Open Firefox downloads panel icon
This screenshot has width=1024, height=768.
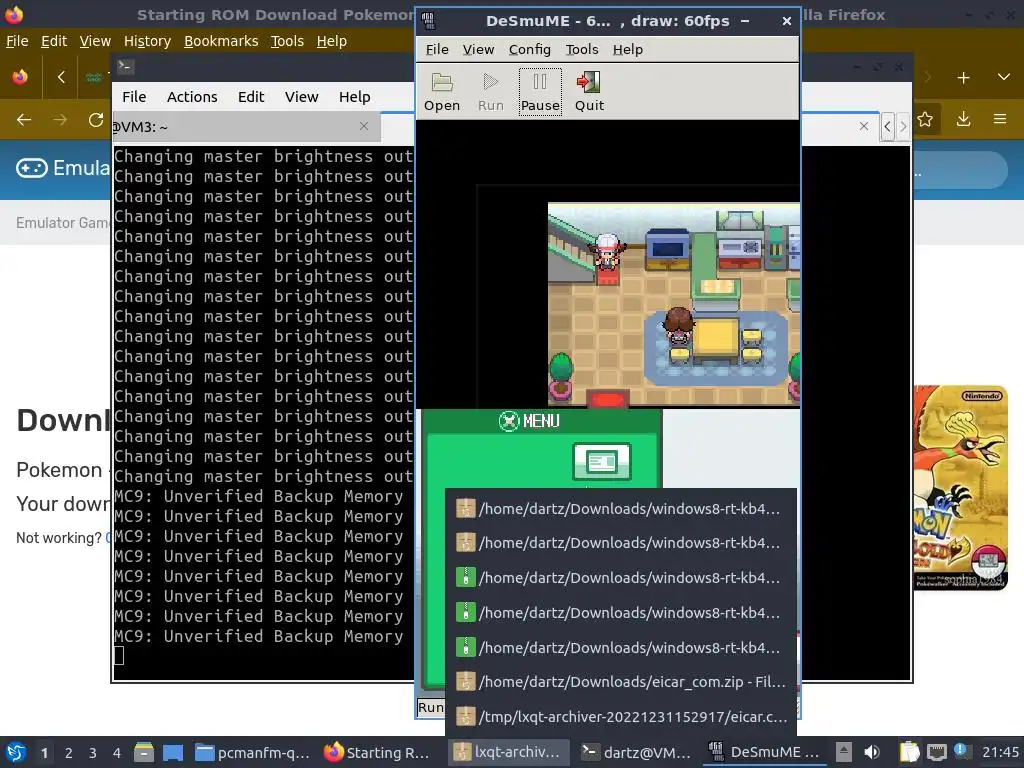tap(963, 120)
